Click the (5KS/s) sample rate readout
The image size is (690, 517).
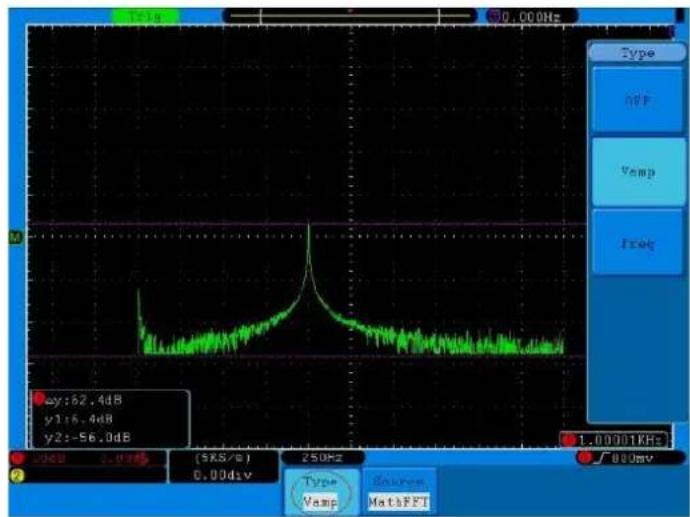coord(223,458)
